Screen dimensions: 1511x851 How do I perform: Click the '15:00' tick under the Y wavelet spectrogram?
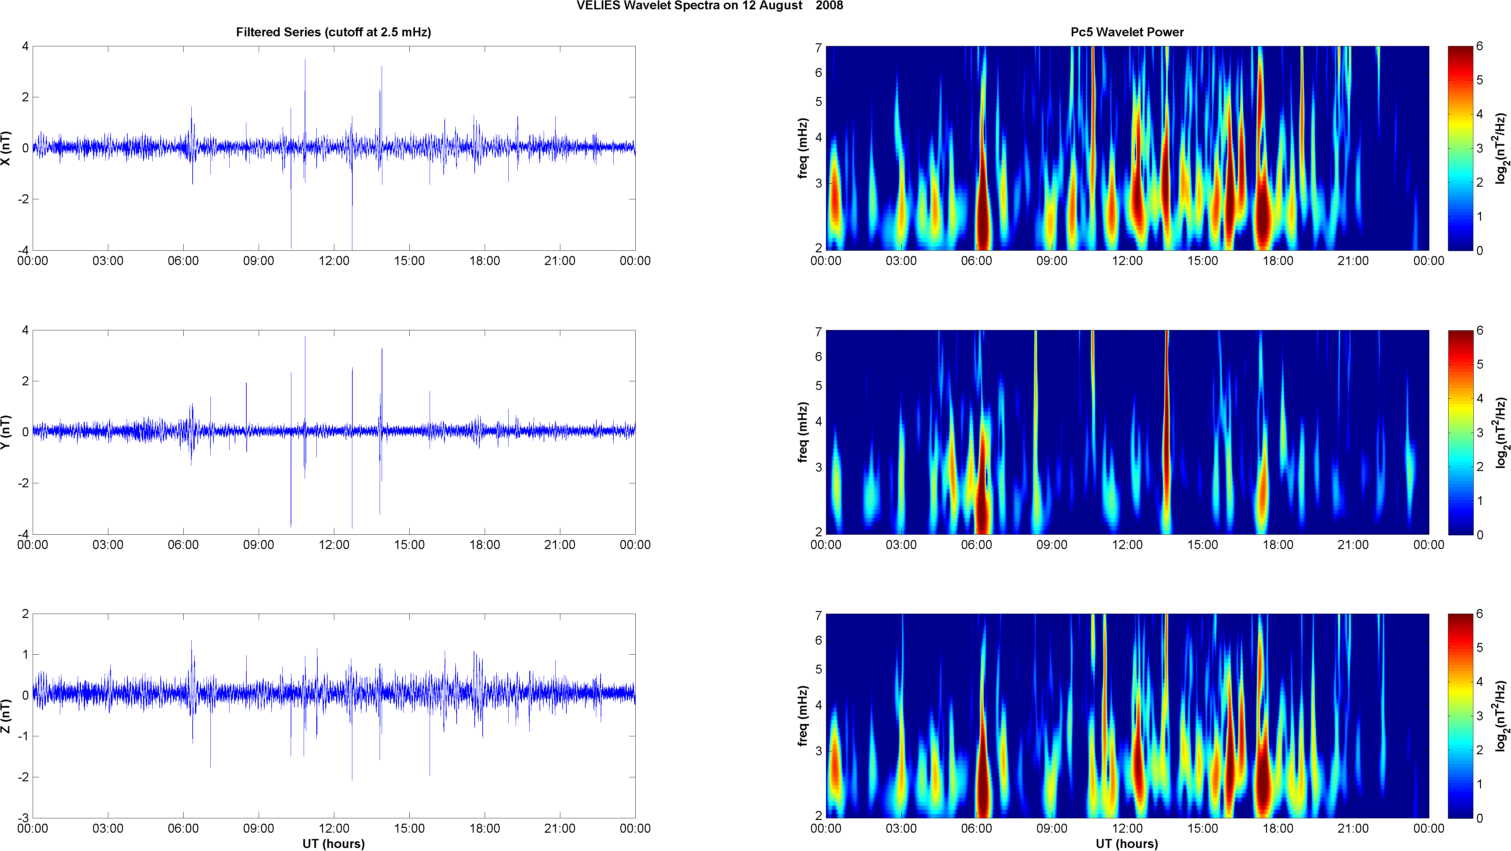1203,545
